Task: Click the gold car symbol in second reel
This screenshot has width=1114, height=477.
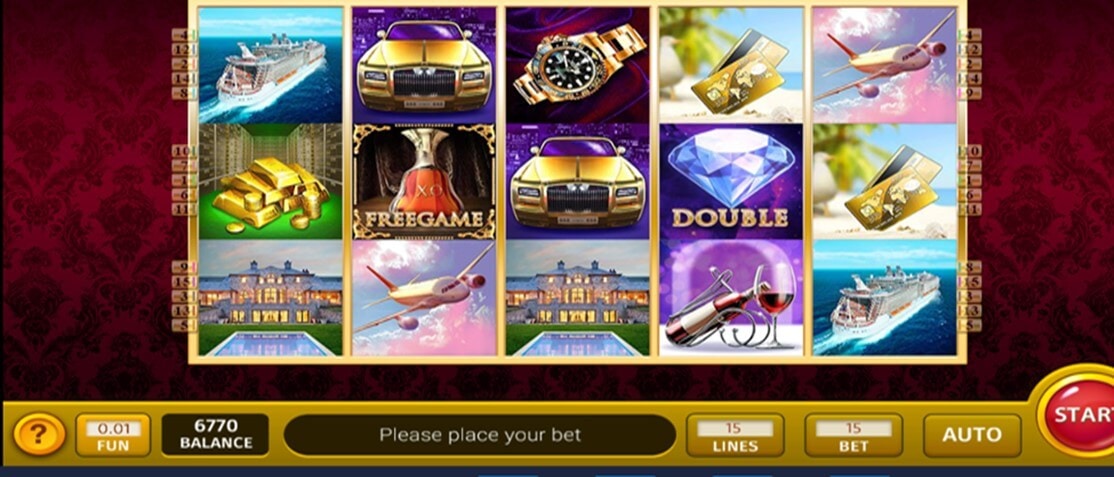Action: coord(424,65)
